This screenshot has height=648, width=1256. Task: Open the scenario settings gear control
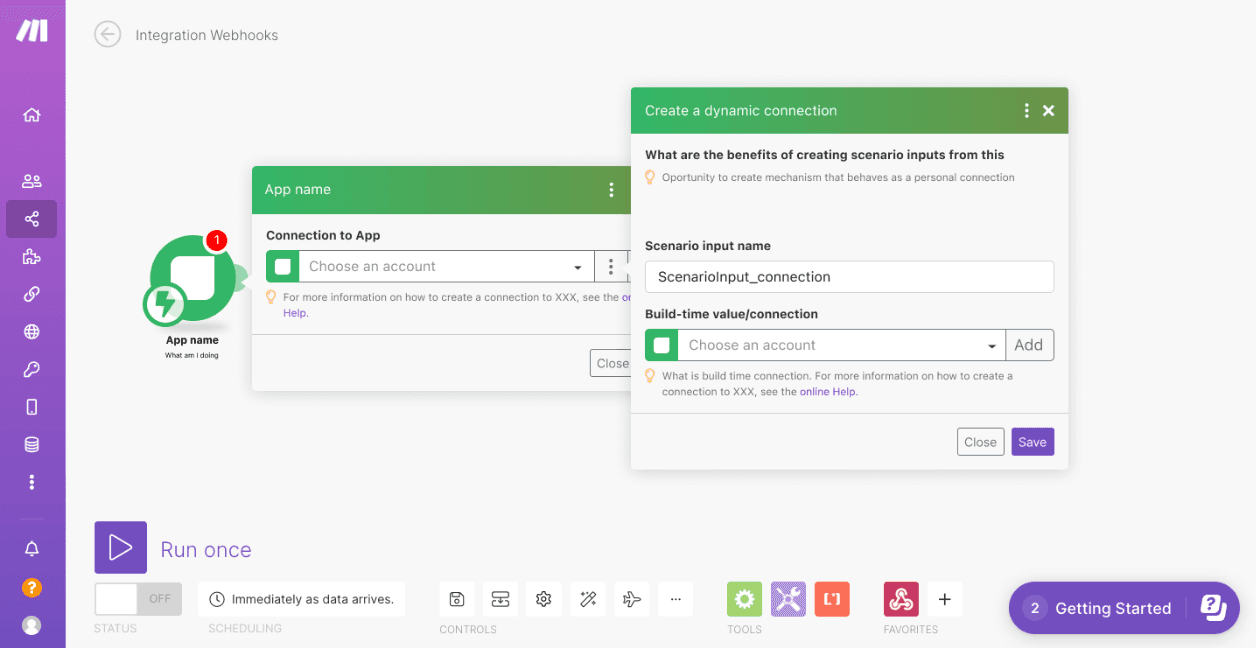[544, 599]
